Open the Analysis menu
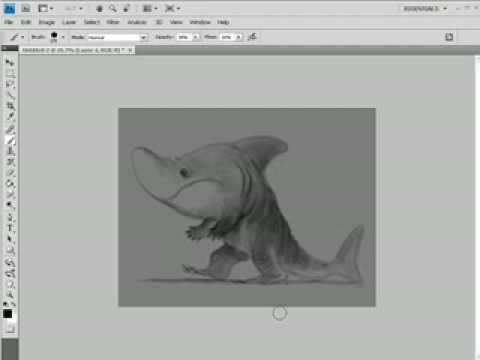 tap(137, 22)
